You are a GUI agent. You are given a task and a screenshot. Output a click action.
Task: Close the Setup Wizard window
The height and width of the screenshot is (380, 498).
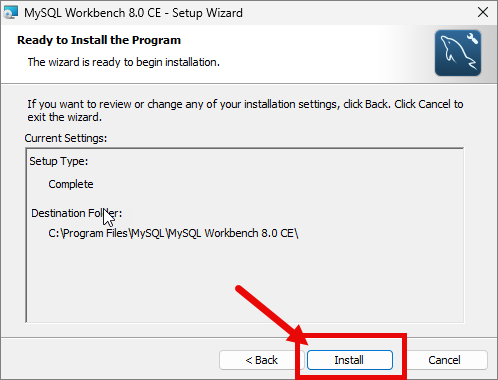click(483, 13)
